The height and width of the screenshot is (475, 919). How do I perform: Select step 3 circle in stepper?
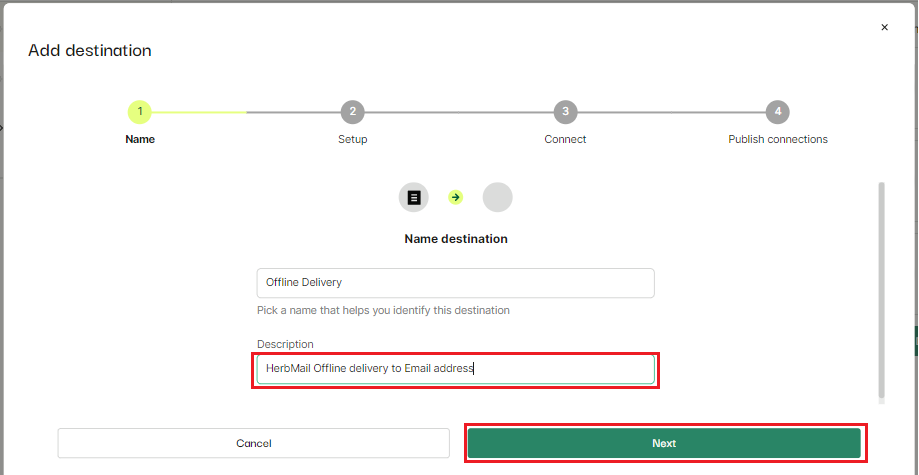[566, 111]
